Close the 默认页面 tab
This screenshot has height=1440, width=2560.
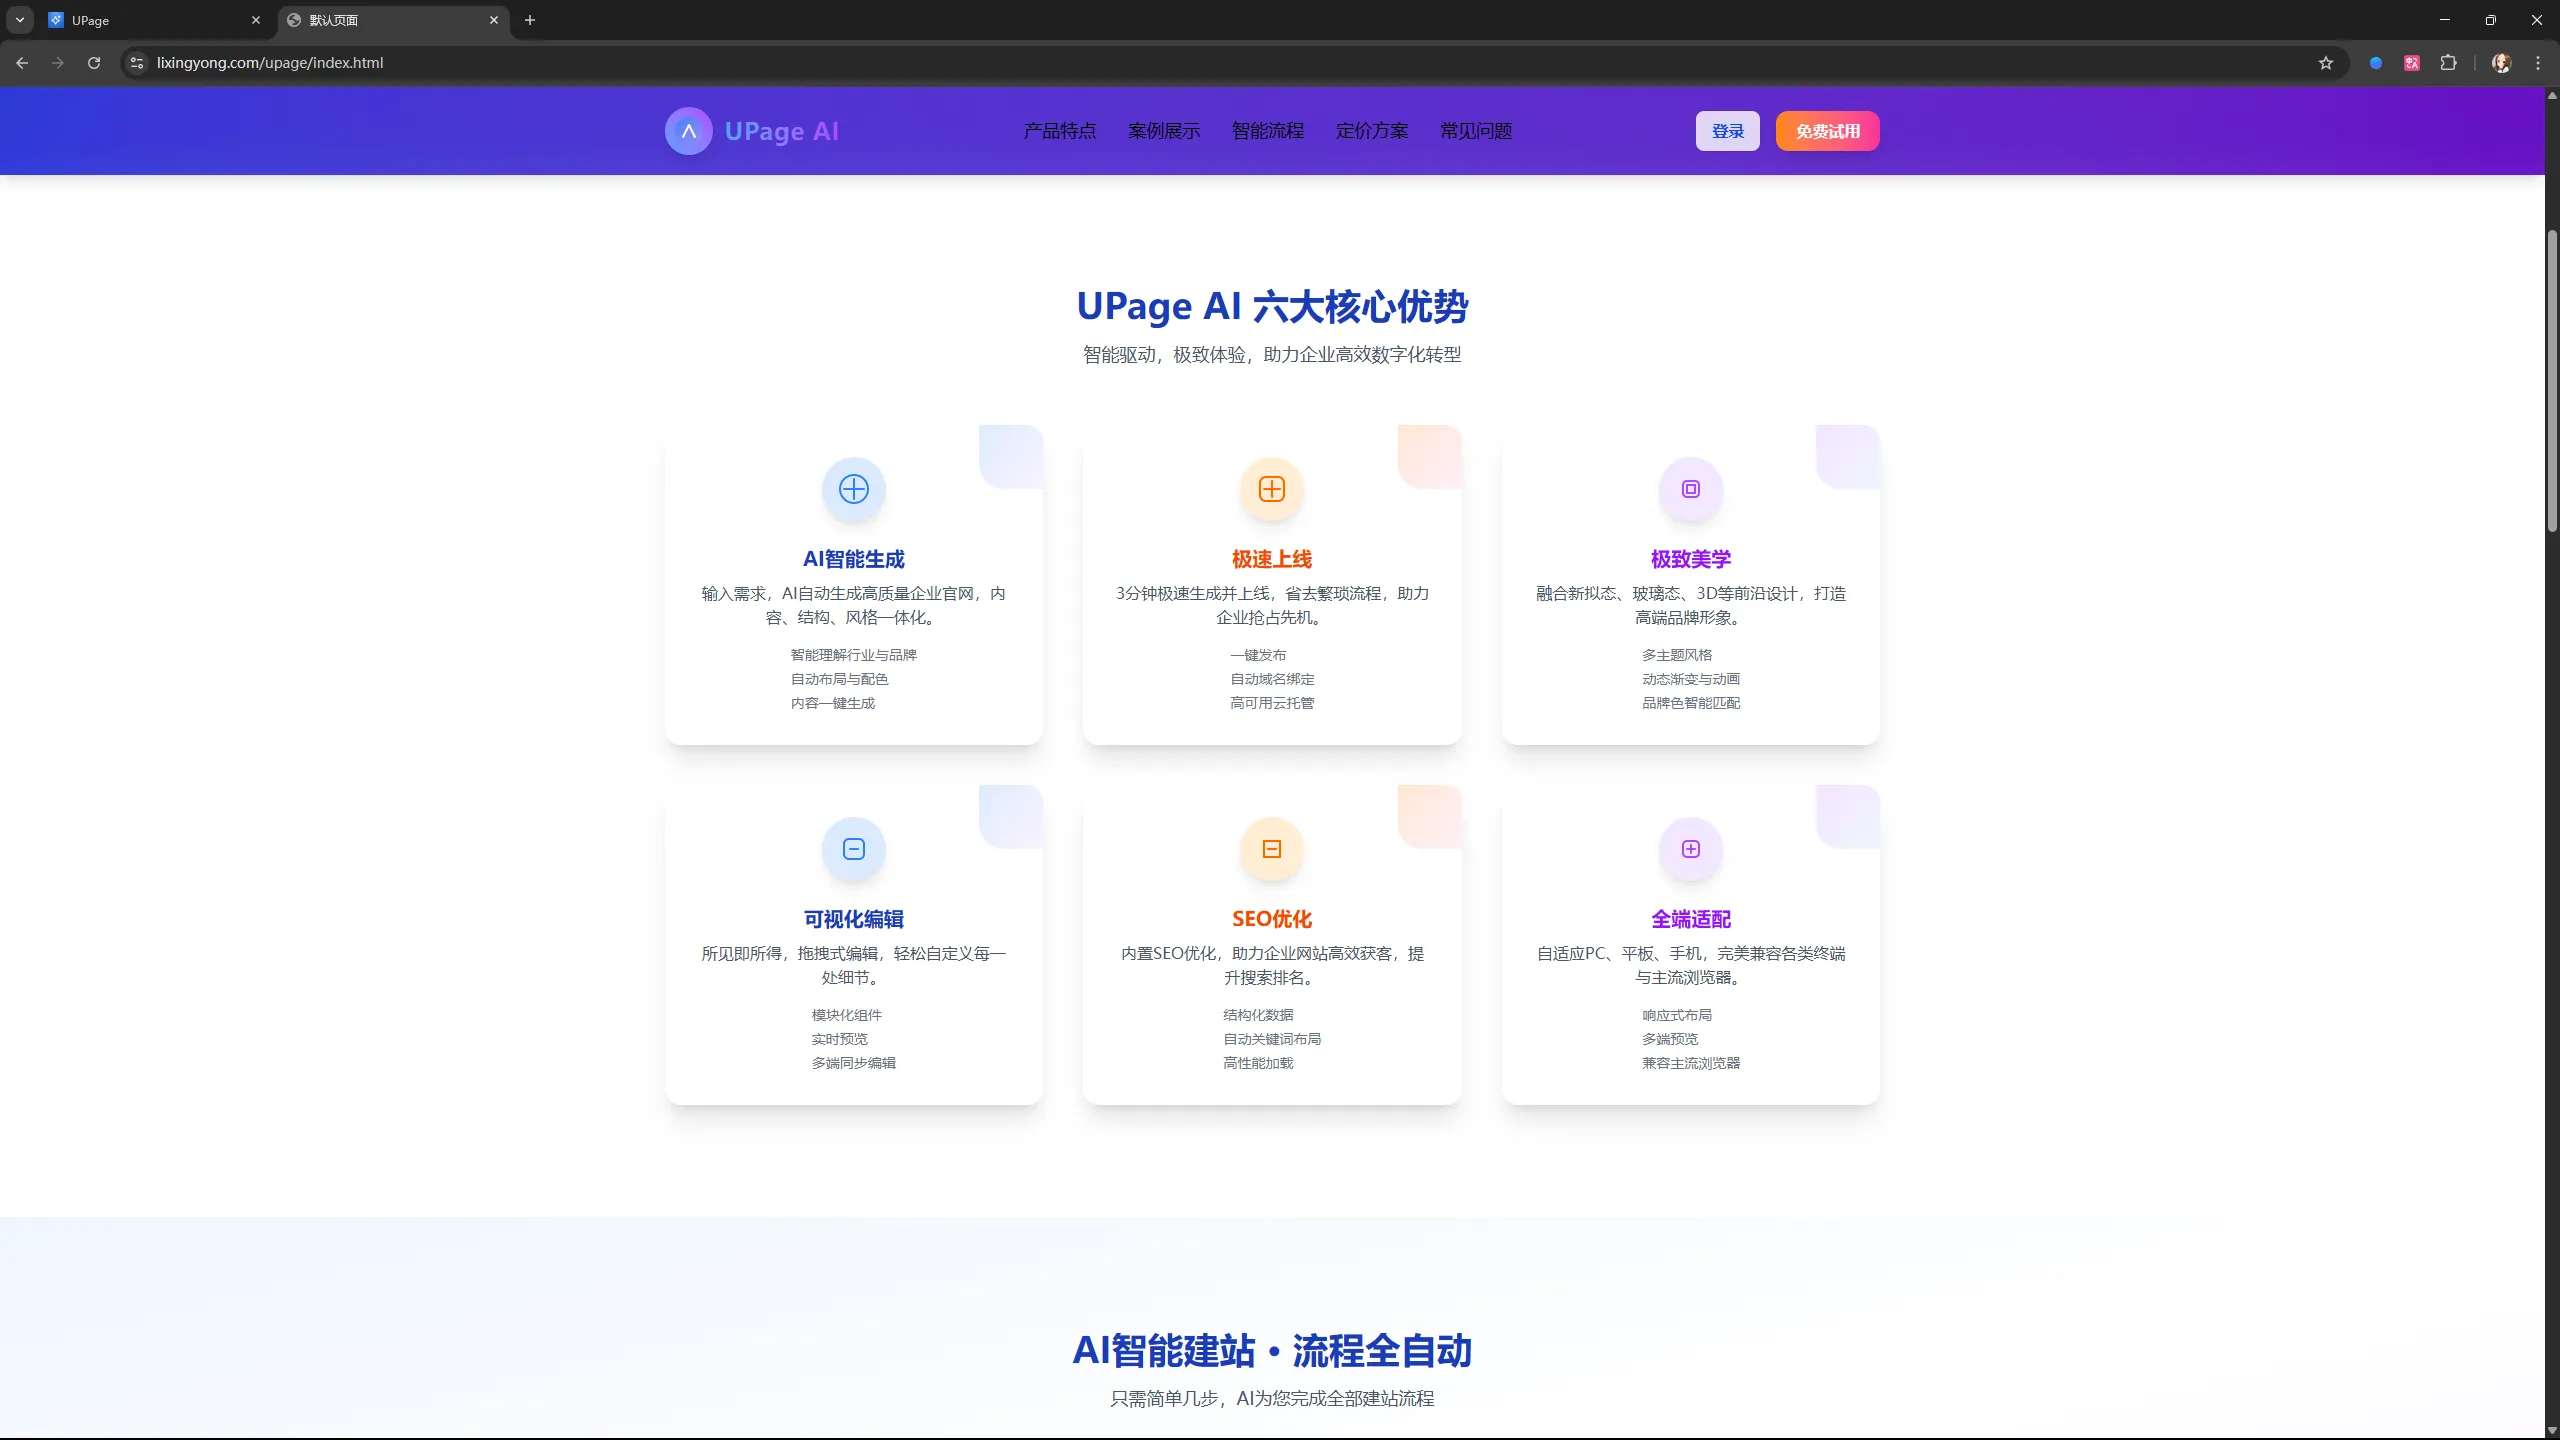pyautogui.click(x=494, y=20)
